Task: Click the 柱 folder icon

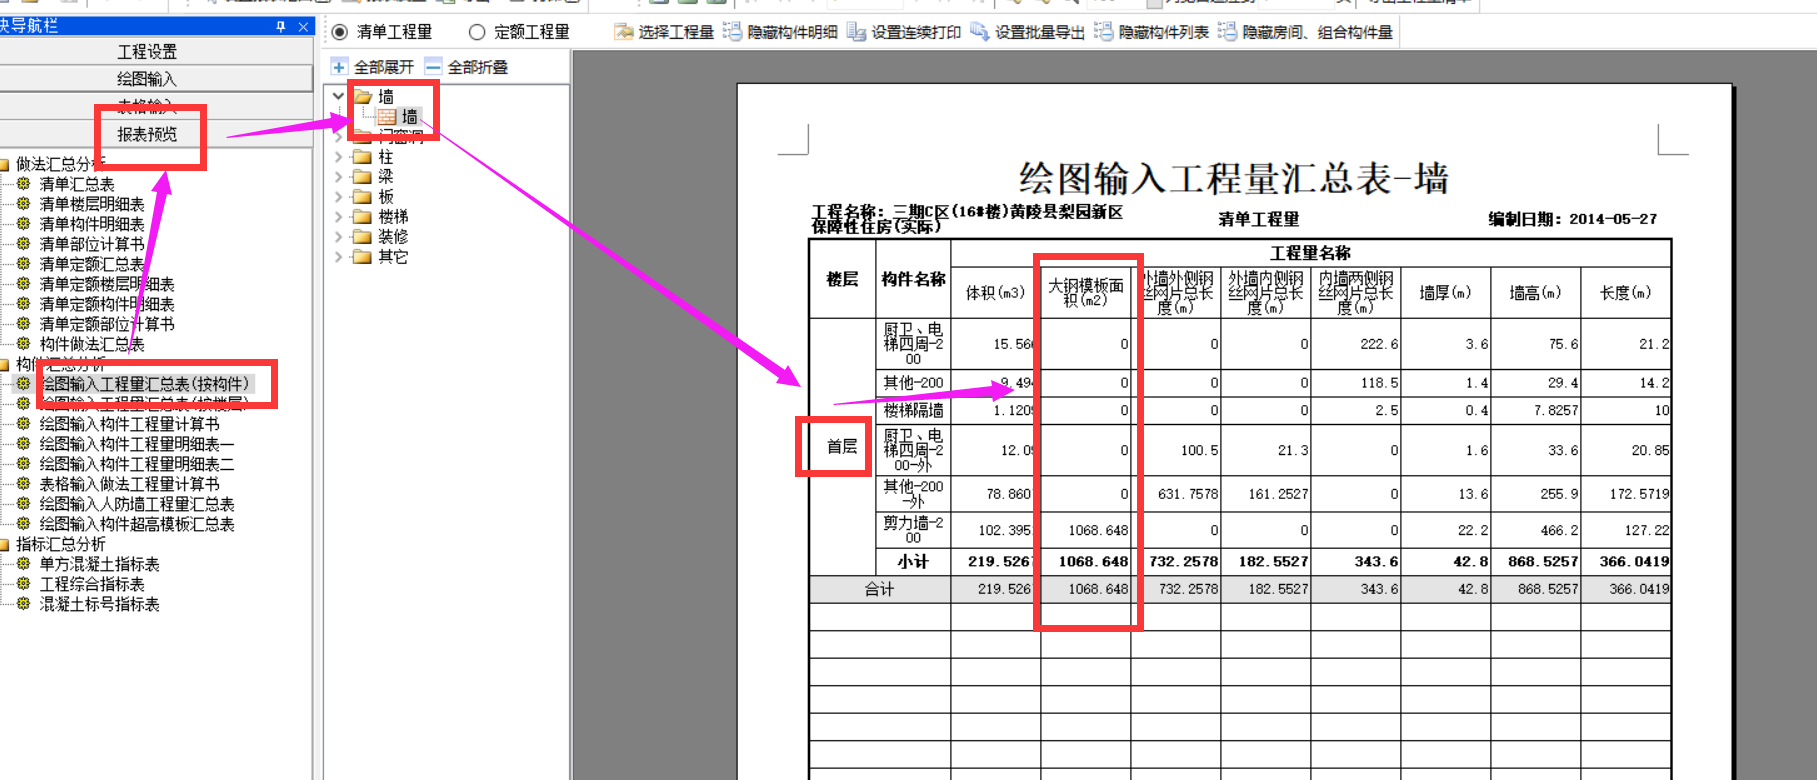Action: tap(362, 157)
